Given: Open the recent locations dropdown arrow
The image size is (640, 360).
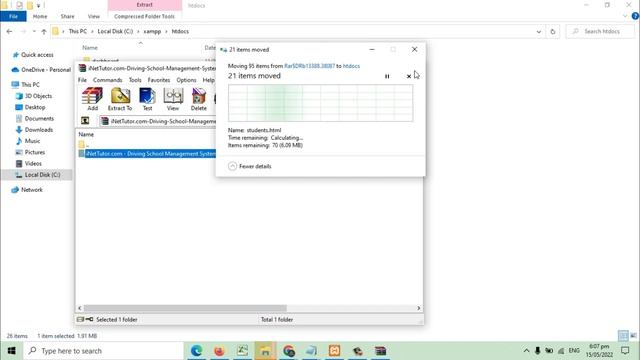Looking at the screenshot, I should (34, 31).
